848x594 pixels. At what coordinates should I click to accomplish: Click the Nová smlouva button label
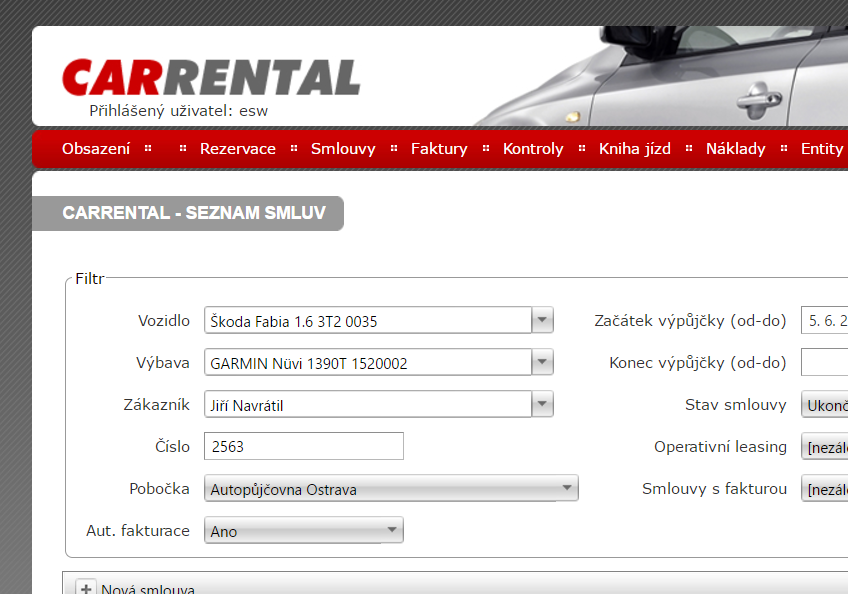coord(148,589)
